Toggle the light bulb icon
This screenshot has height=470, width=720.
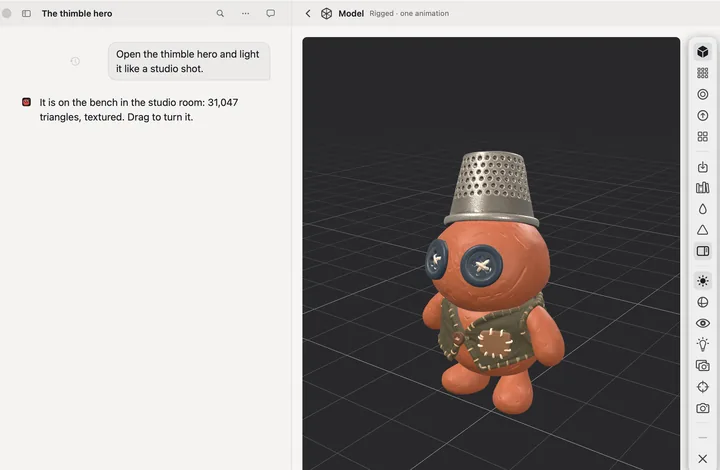[703, 344]
